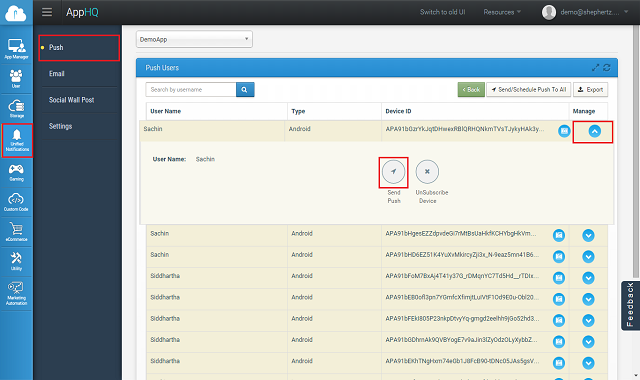The height and width of the screenshot is (380, 640).
Task: Click the green Back button
Action: (x=471, y=89)
